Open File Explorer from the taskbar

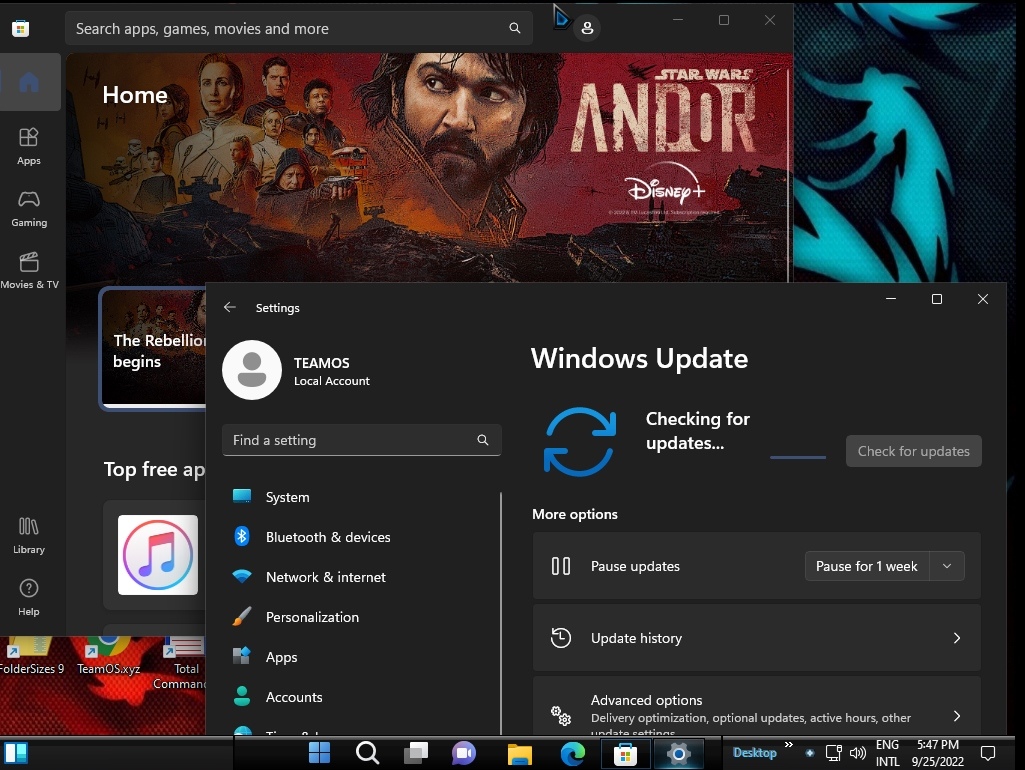click(518, 753)
